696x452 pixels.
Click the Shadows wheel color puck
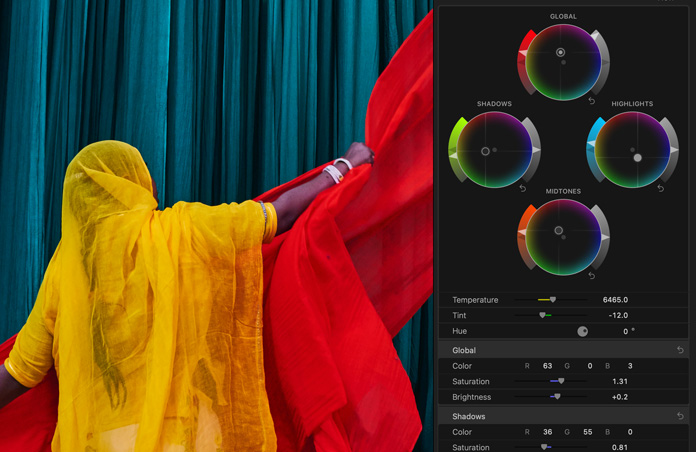tap(486, 151)
